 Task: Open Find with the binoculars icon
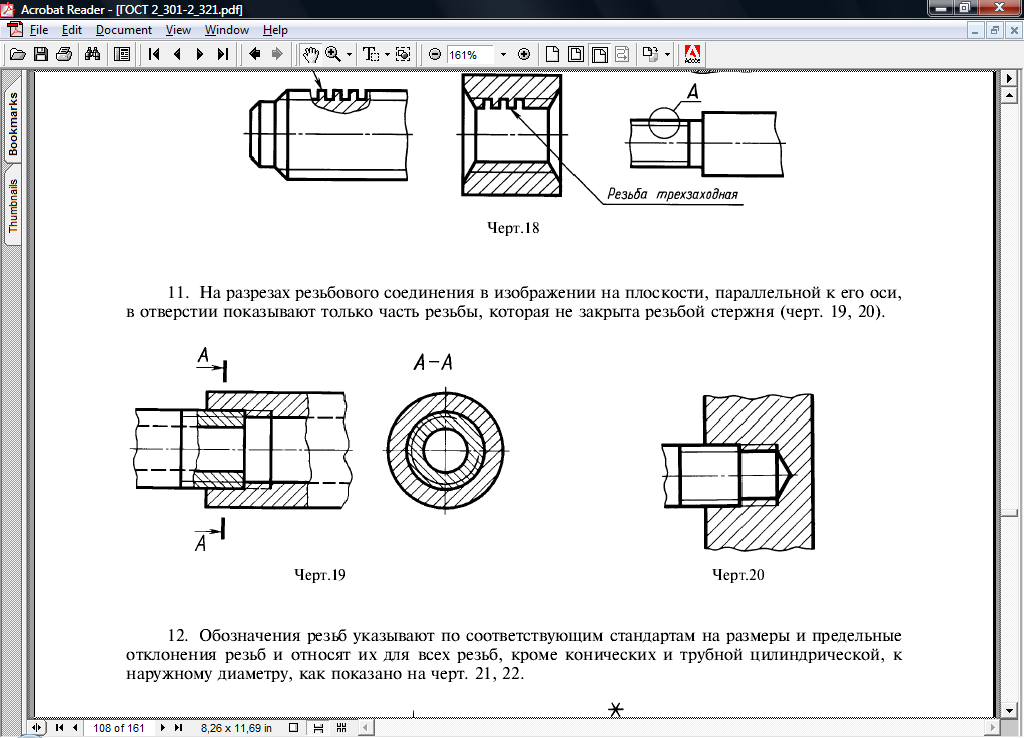(92, 54)
